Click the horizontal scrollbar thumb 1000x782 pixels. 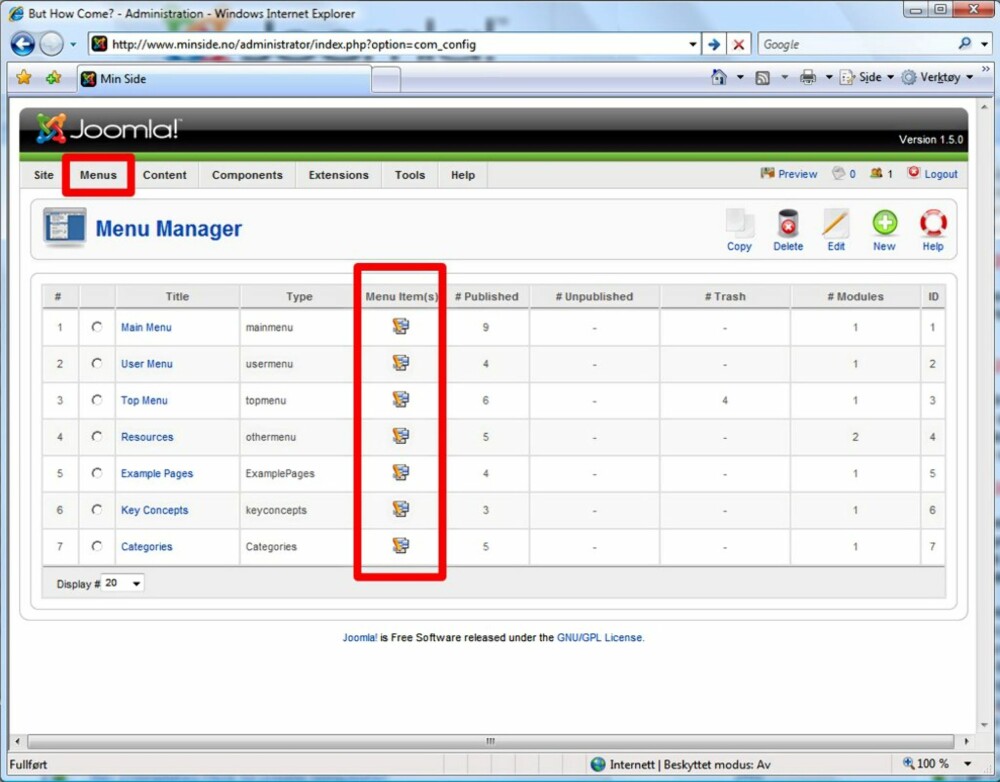click(490, 741)
